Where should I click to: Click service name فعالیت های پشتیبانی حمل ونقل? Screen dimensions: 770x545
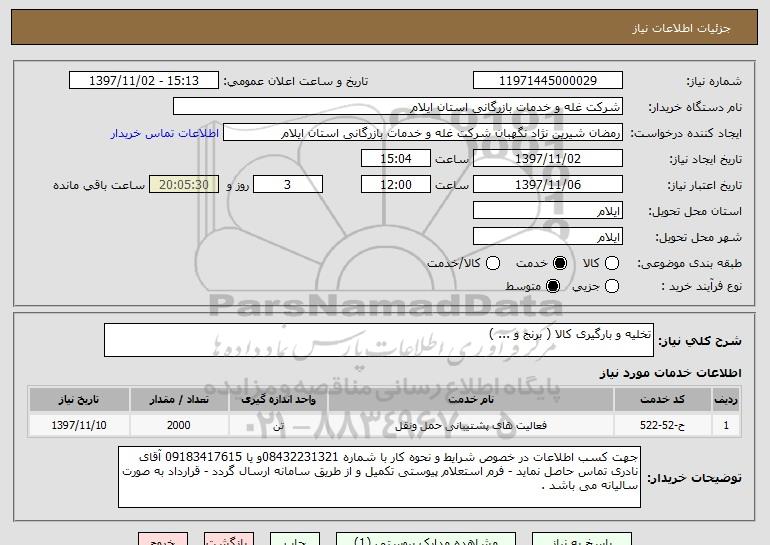coord(471,425)
